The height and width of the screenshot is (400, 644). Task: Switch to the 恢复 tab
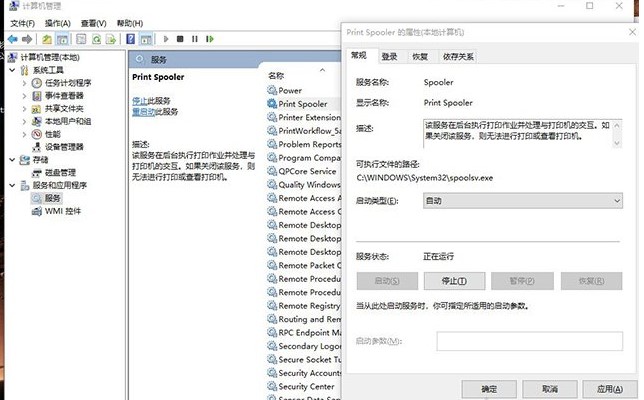tap(420, 57)
